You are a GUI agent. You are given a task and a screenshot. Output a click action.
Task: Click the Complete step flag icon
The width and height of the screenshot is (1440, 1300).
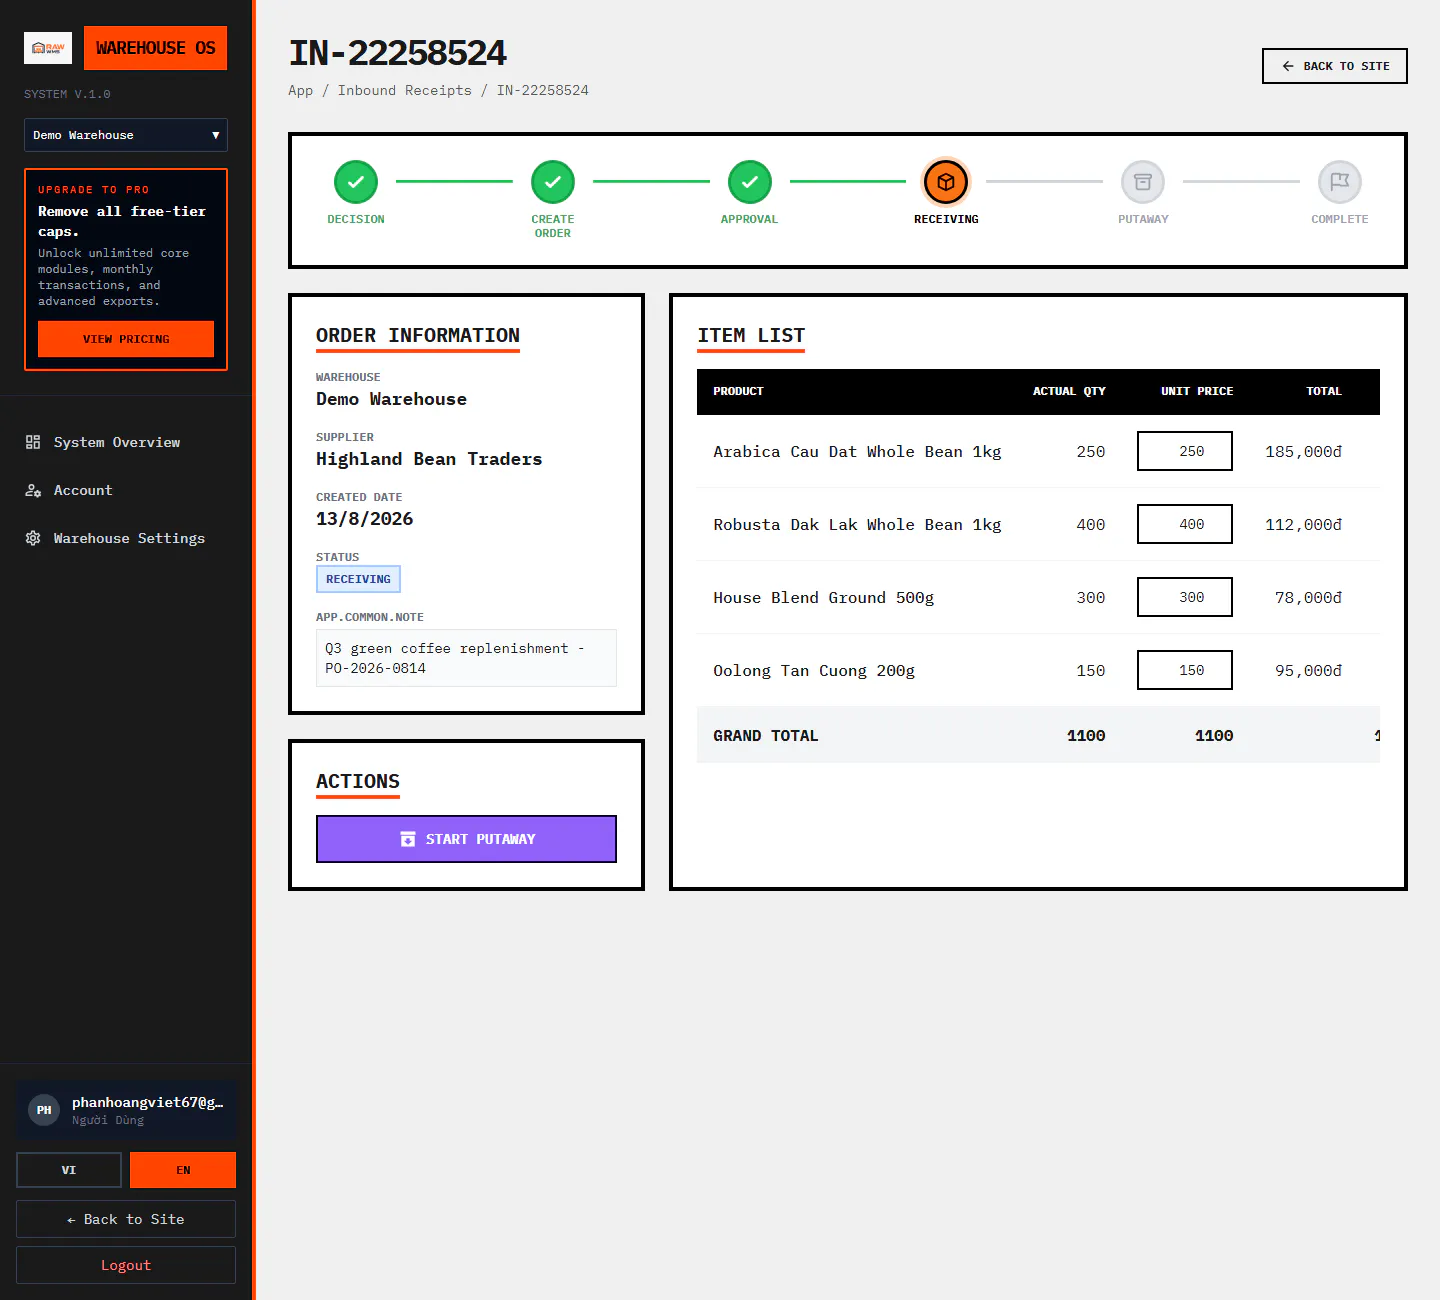coord(1340,182)
